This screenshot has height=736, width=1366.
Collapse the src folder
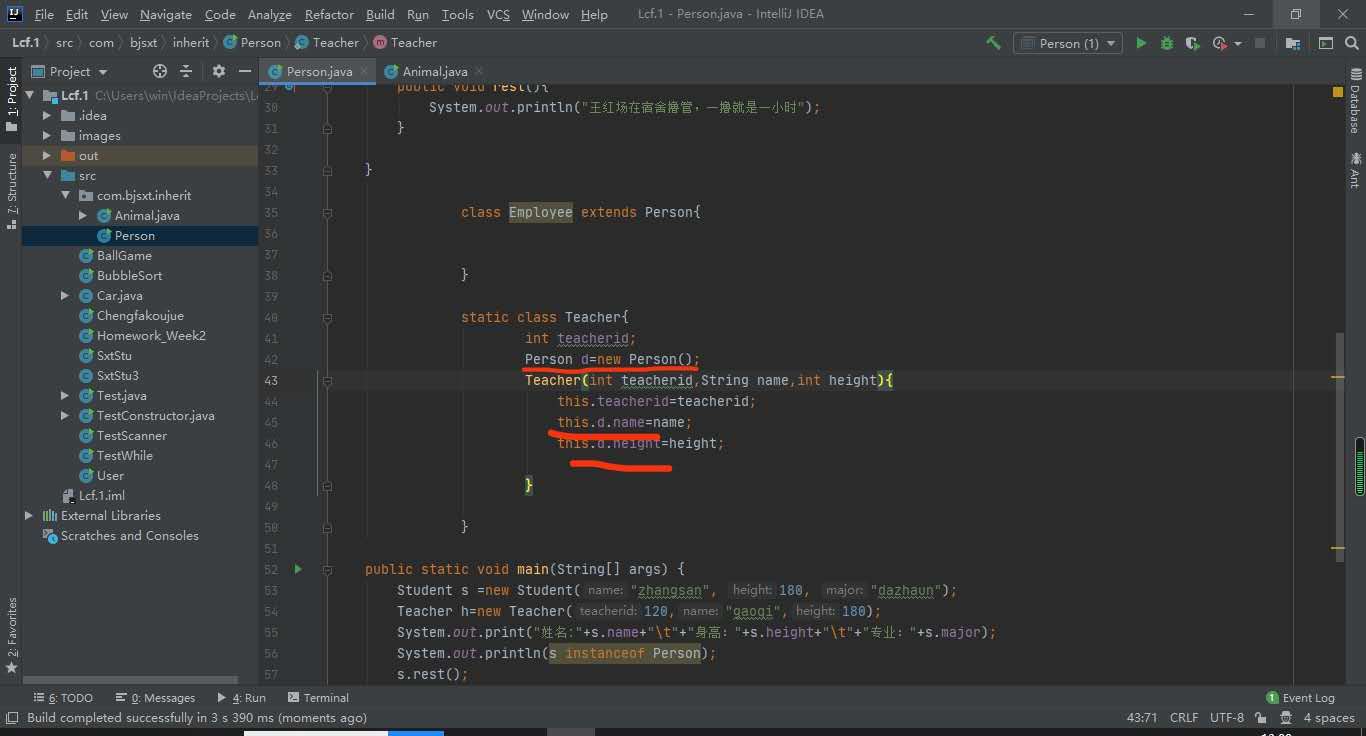(x=47, y=175)
